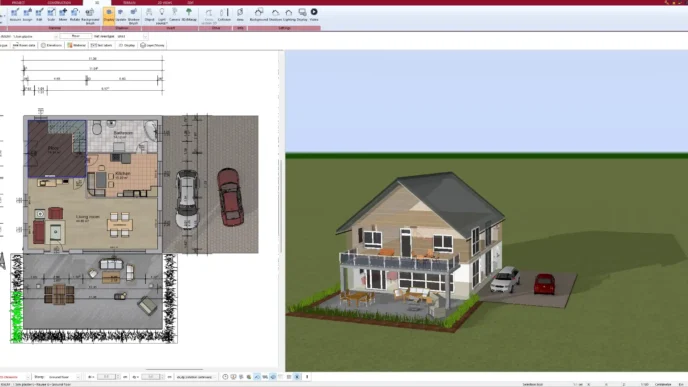This screenshot has width=688, height=387.
Task: Click the Edit material icon
Action: (x=39, y=14)
